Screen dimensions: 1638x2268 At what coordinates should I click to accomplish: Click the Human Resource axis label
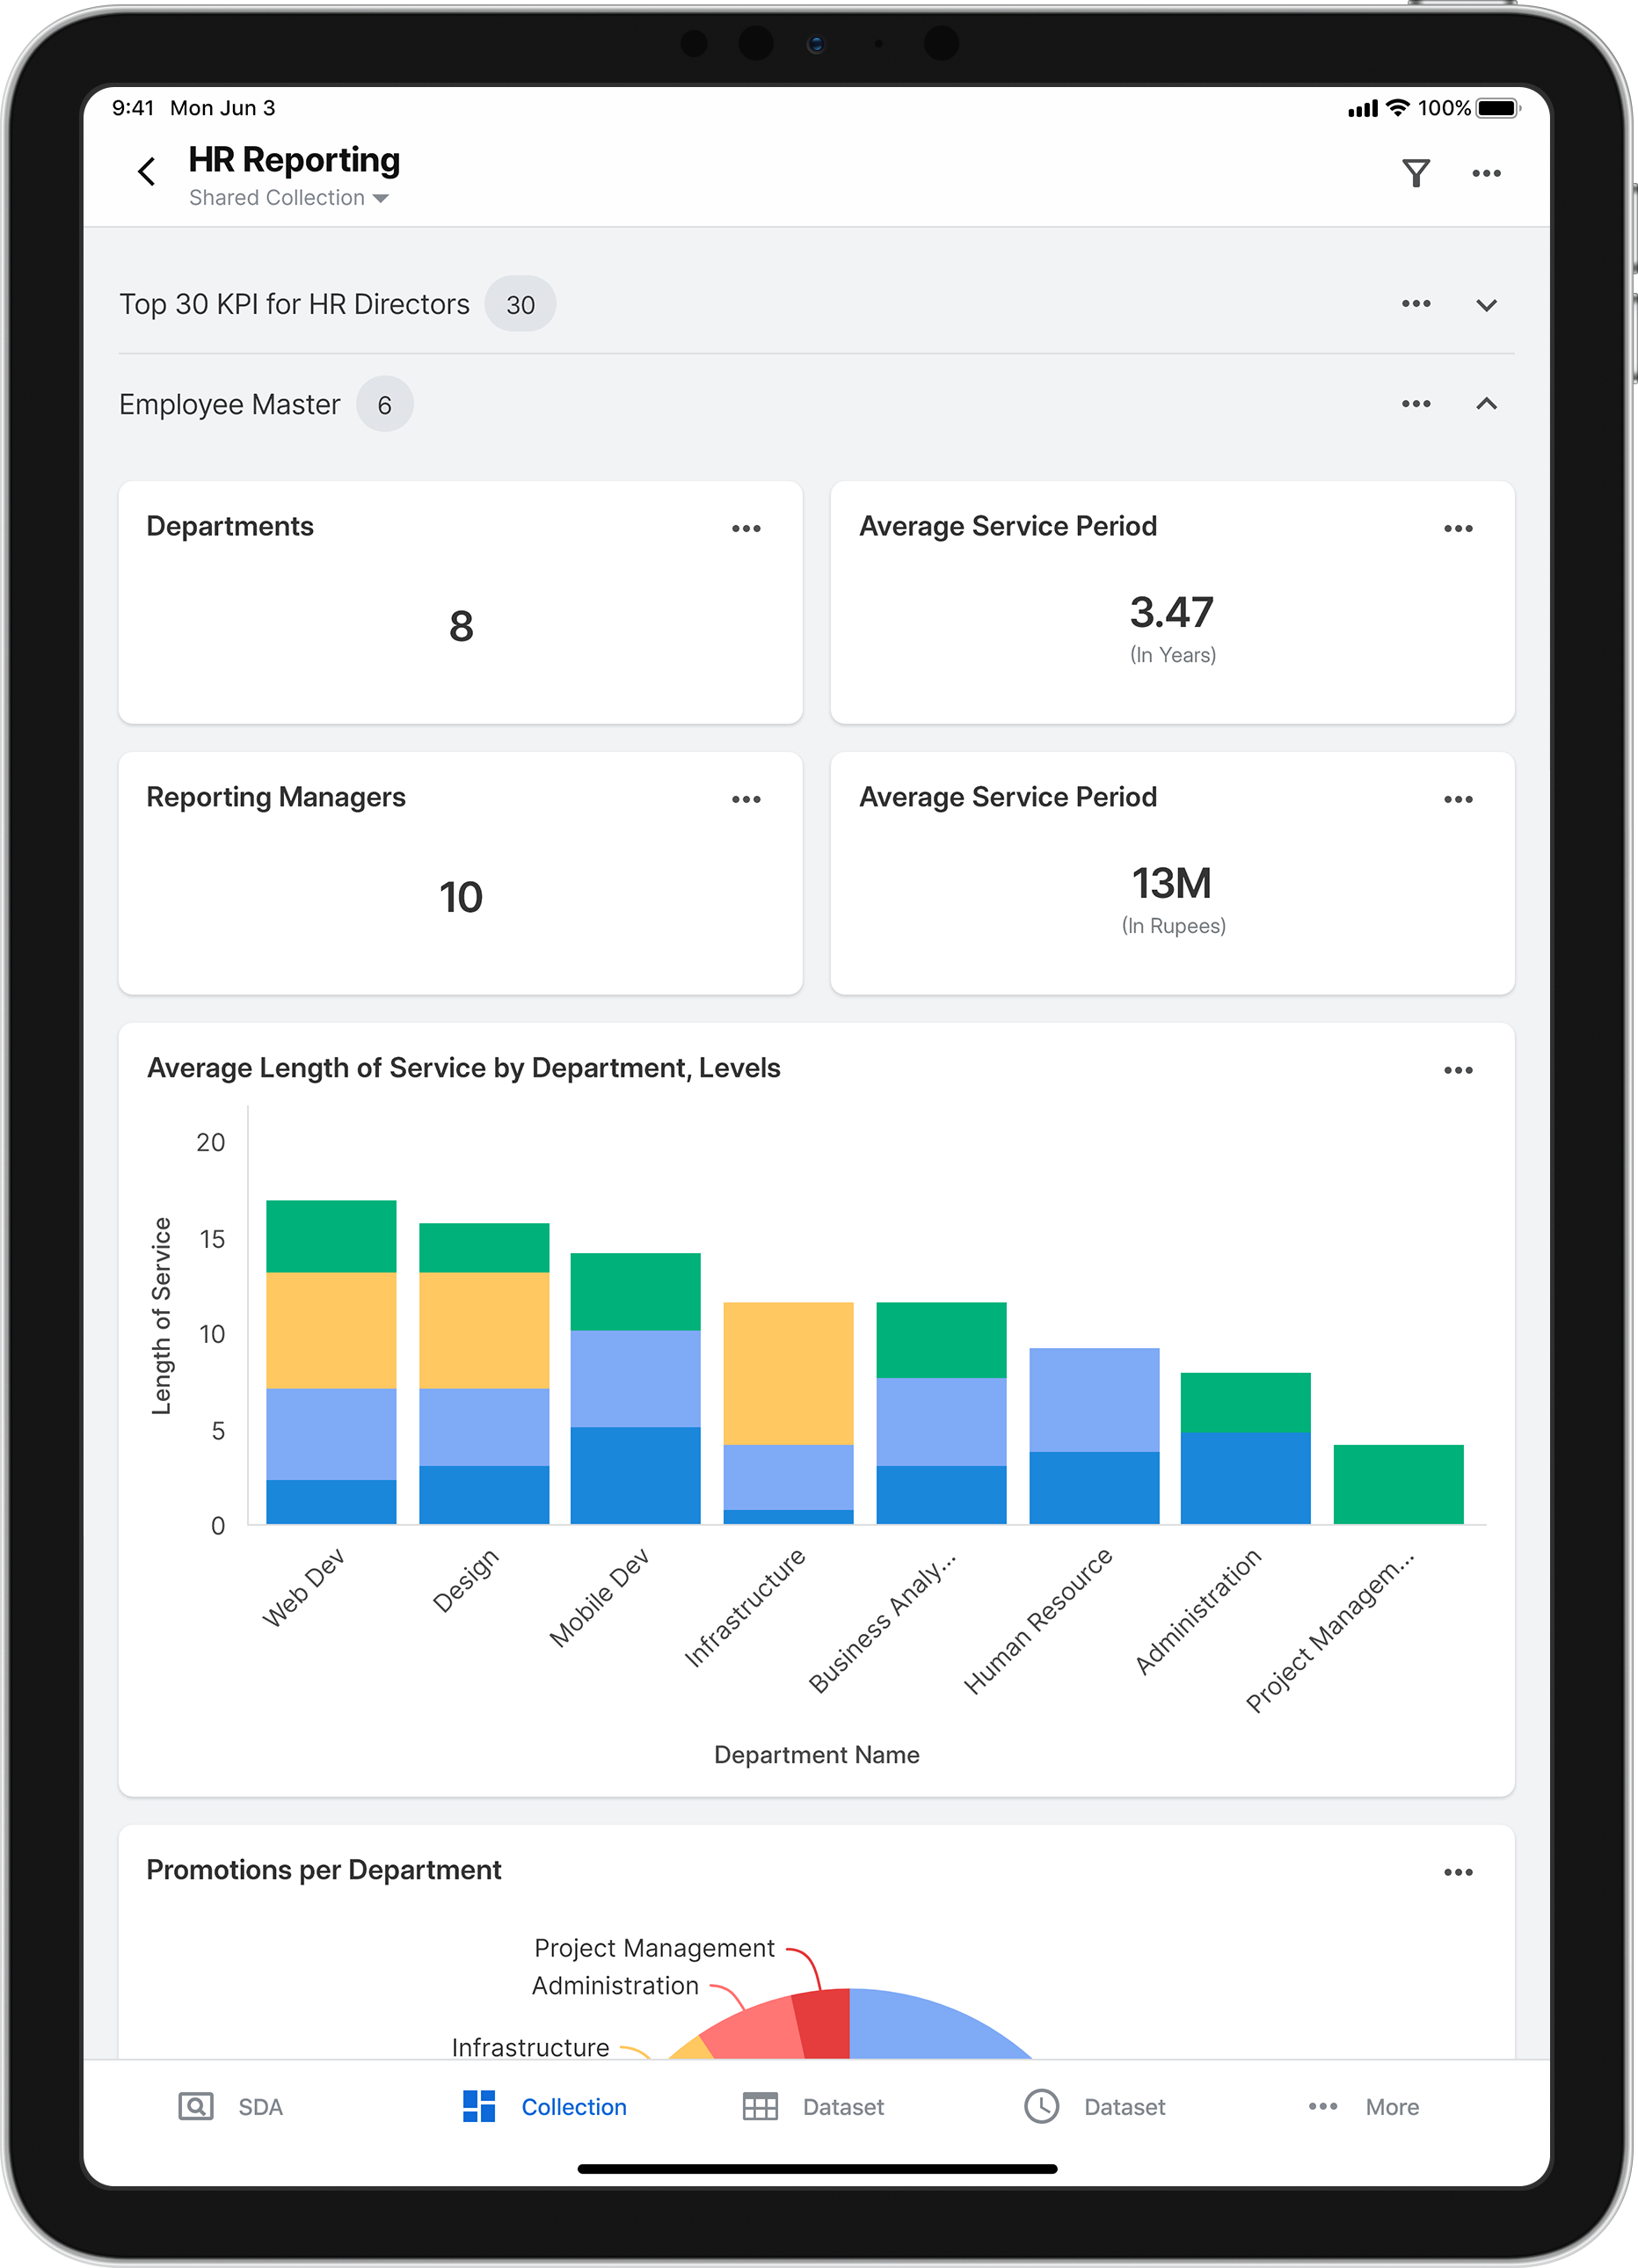click(x=1037, y=1621)
